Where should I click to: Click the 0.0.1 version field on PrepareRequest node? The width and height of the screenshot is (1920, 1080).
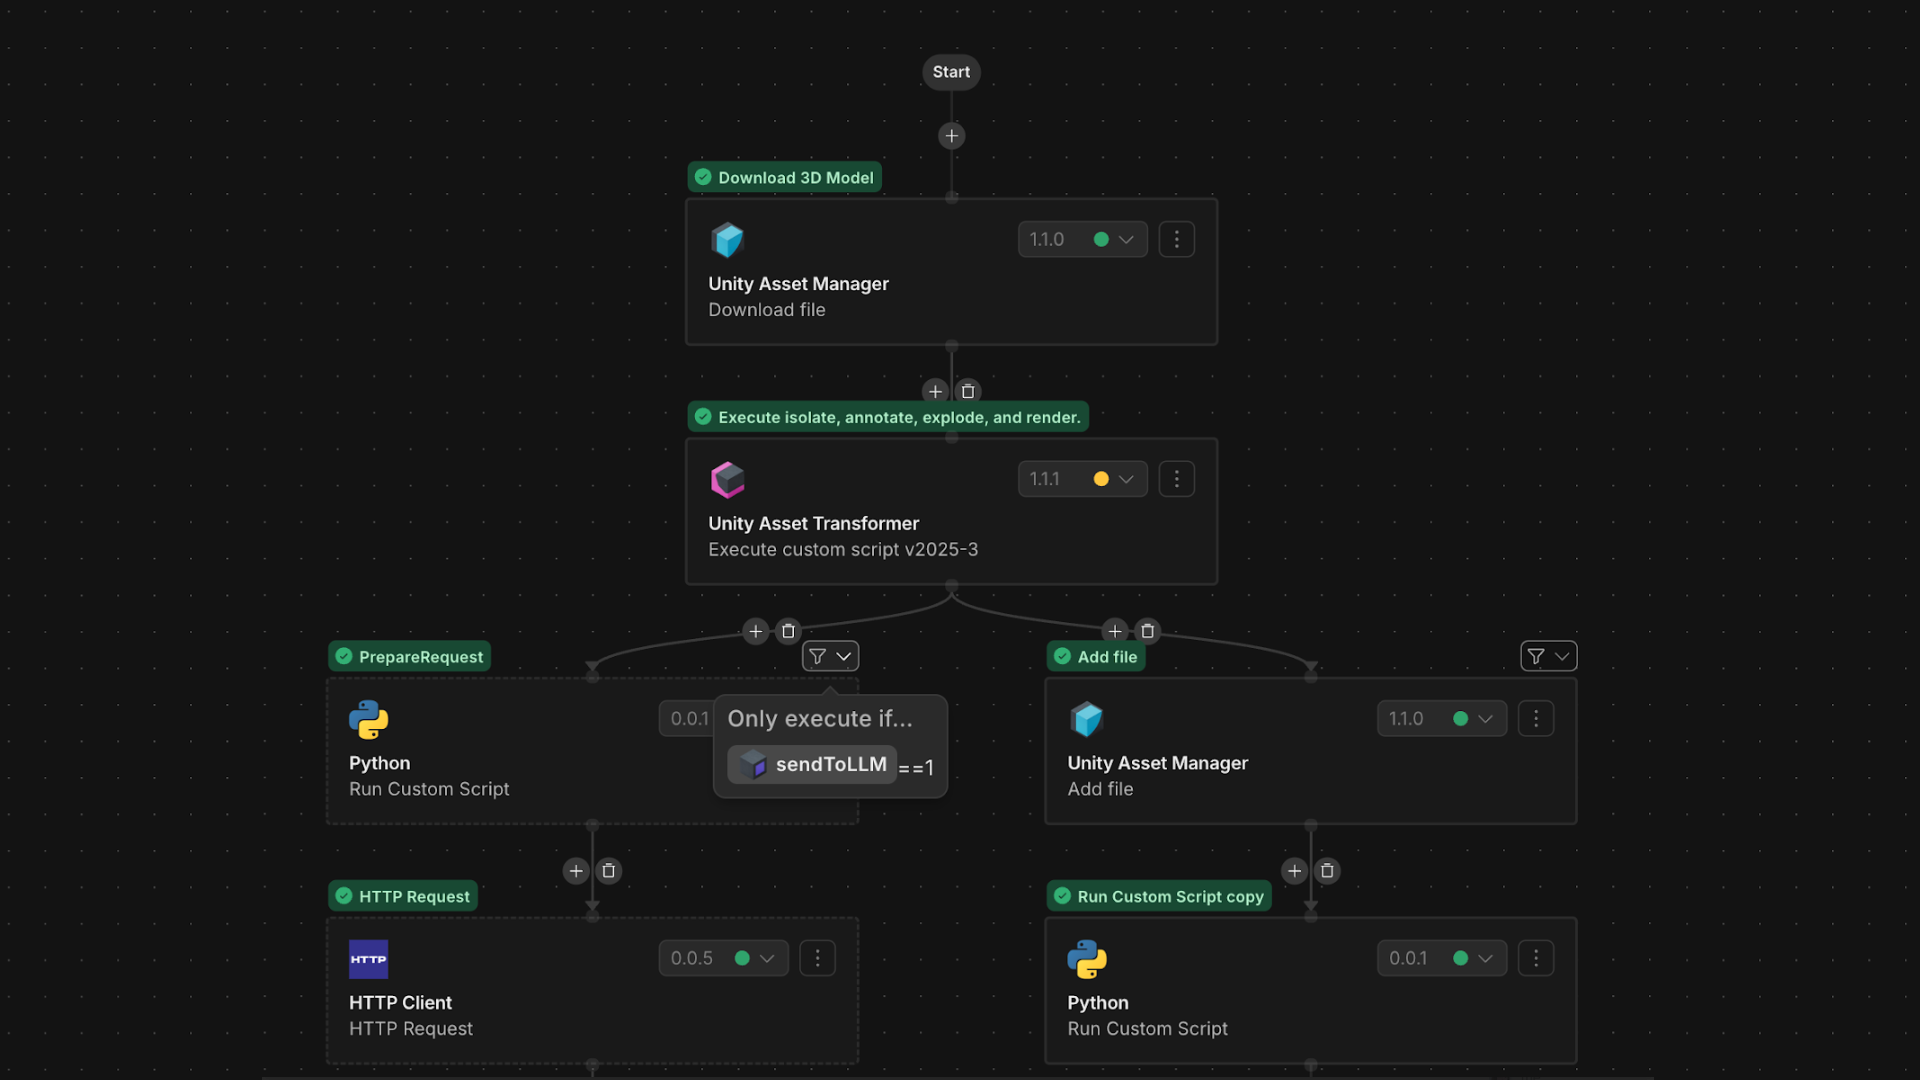688,719
